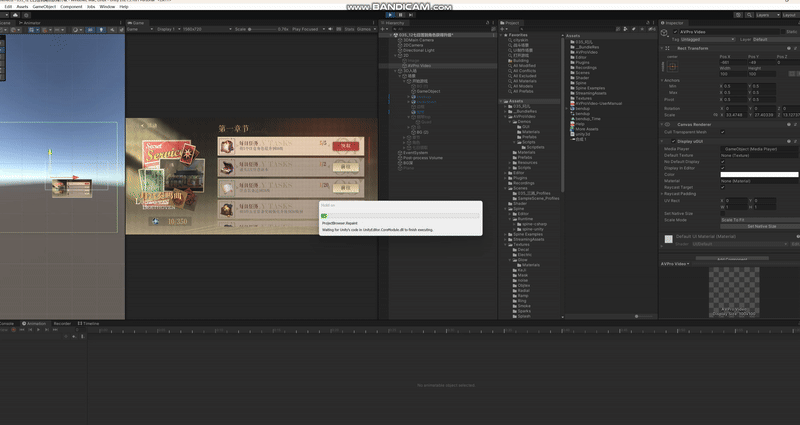
Task: Select AVPro Video object in Hierarchy
Action: click(419, 66)
